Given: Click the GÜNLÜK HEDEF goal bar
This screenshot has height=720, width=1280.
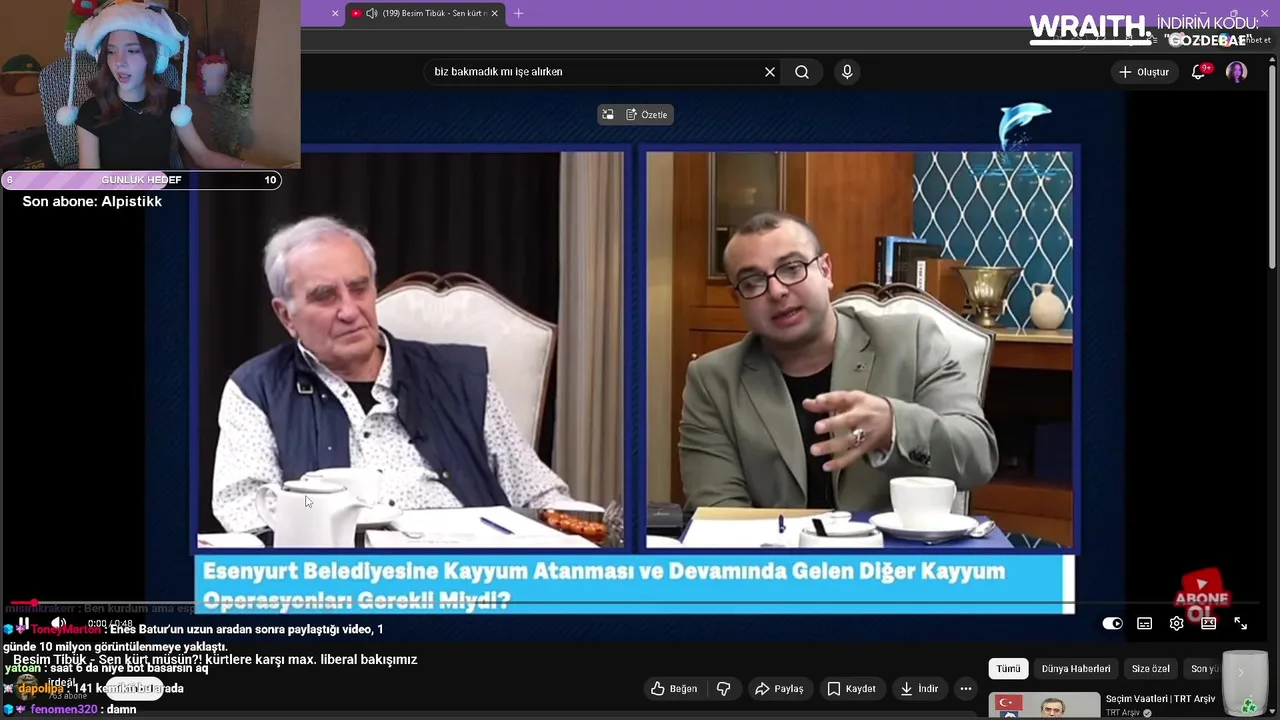Looking at the screenshot, I should [x=141, y=180].
